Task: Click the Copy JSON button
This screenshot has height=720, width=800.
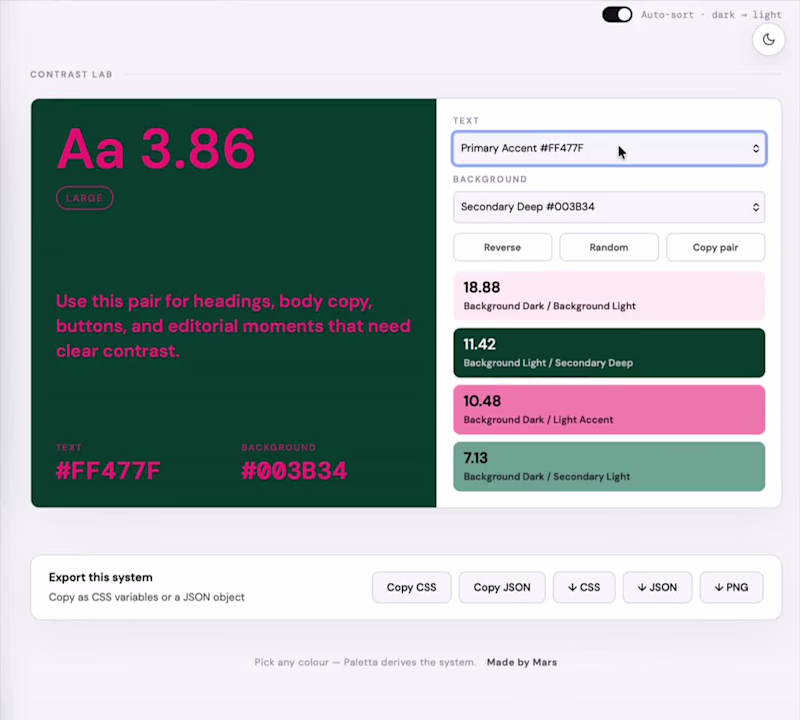Action: pos(502,587)
